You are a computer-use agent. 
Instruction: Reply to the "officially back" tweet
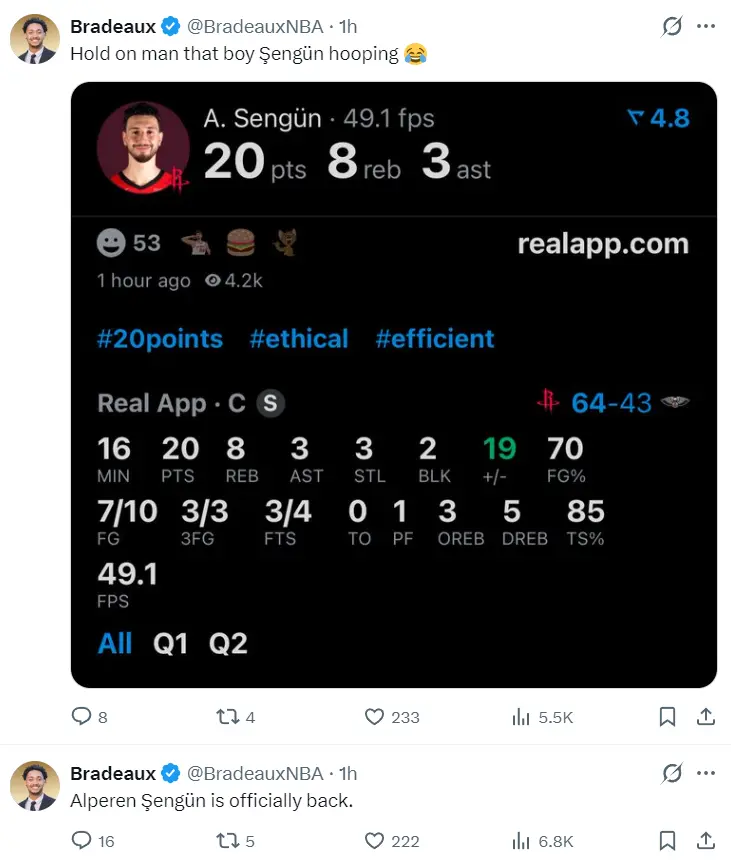click(82, 841)
